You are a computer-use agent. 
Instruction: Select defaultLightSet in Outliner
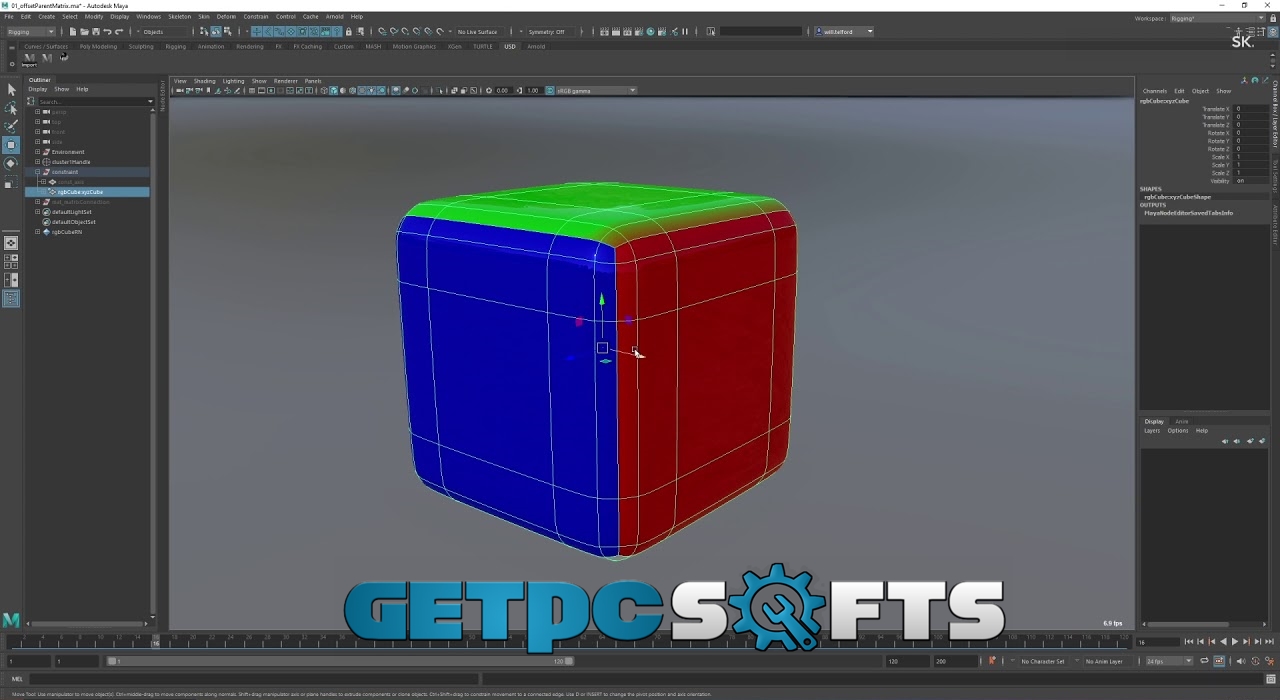[72, 212]
